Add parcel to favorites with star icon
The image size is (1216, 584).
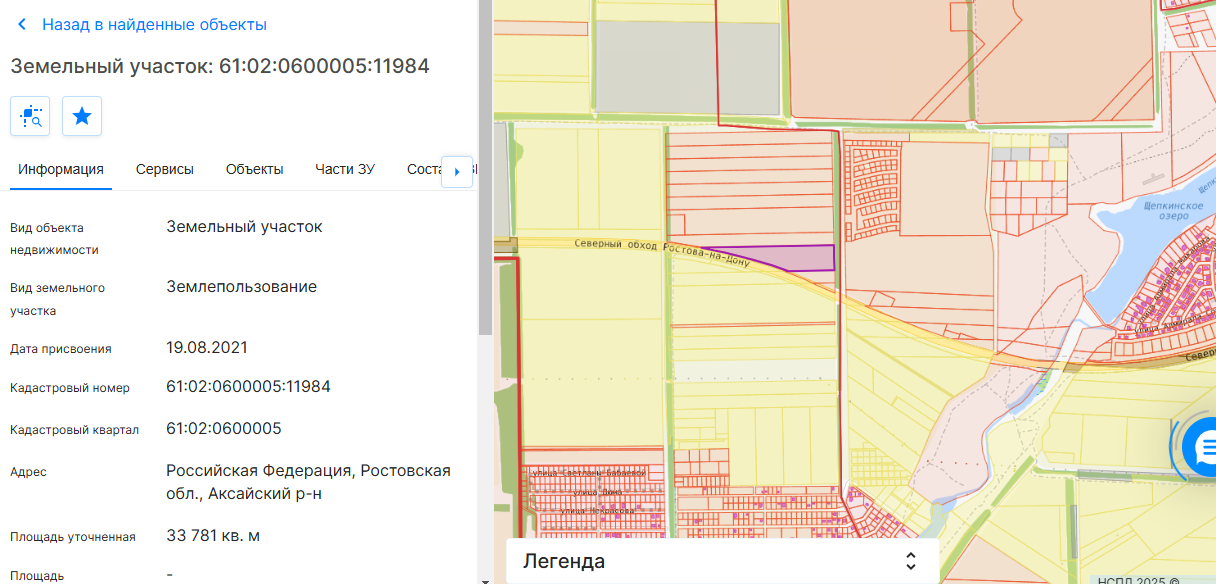pyautogui.click(x=82, y=116)
